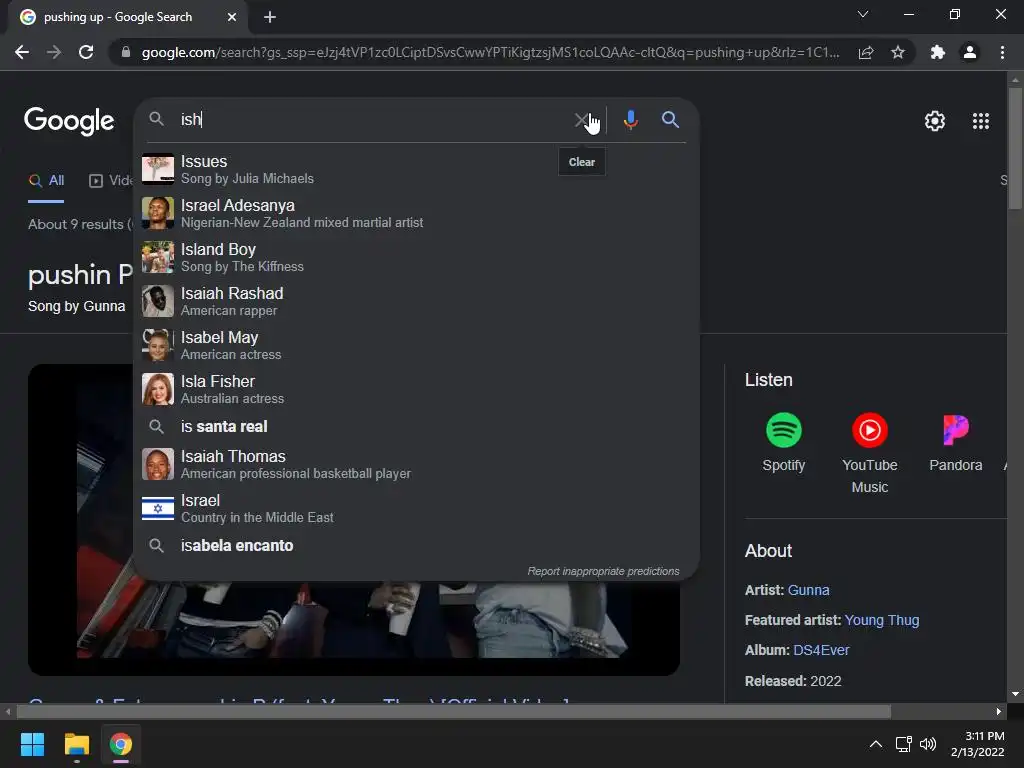Click the vertical scrollbar's down arrow
The image size is (1024, 768).
coord(1015,695)
